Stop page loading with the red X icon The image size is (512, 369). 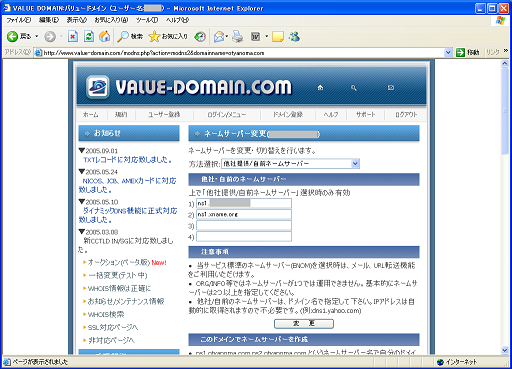coord(73,36)
